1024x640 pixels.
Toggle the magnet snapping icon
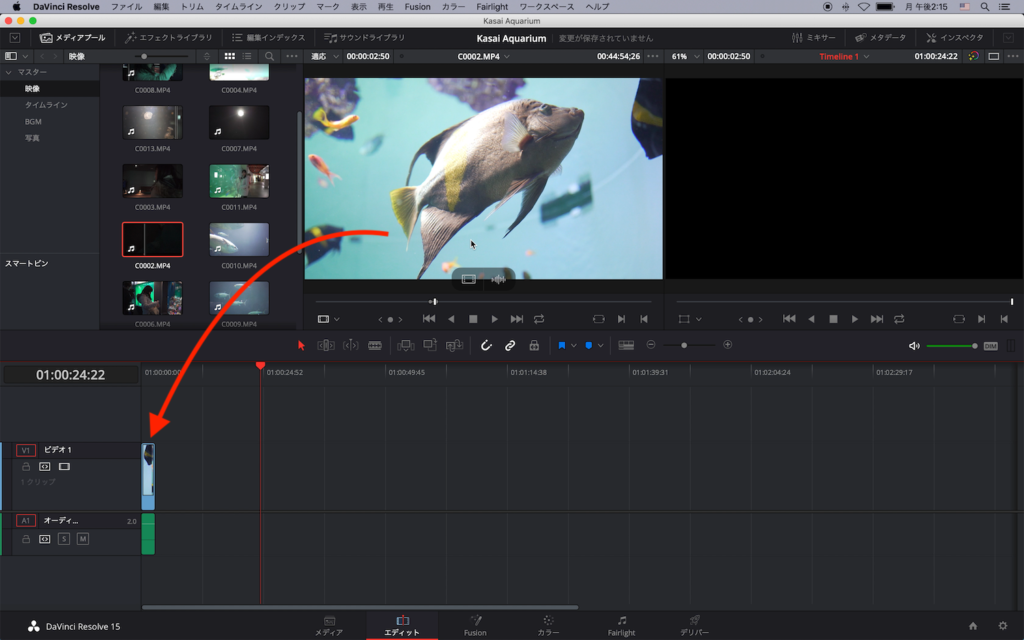(486, 345)
